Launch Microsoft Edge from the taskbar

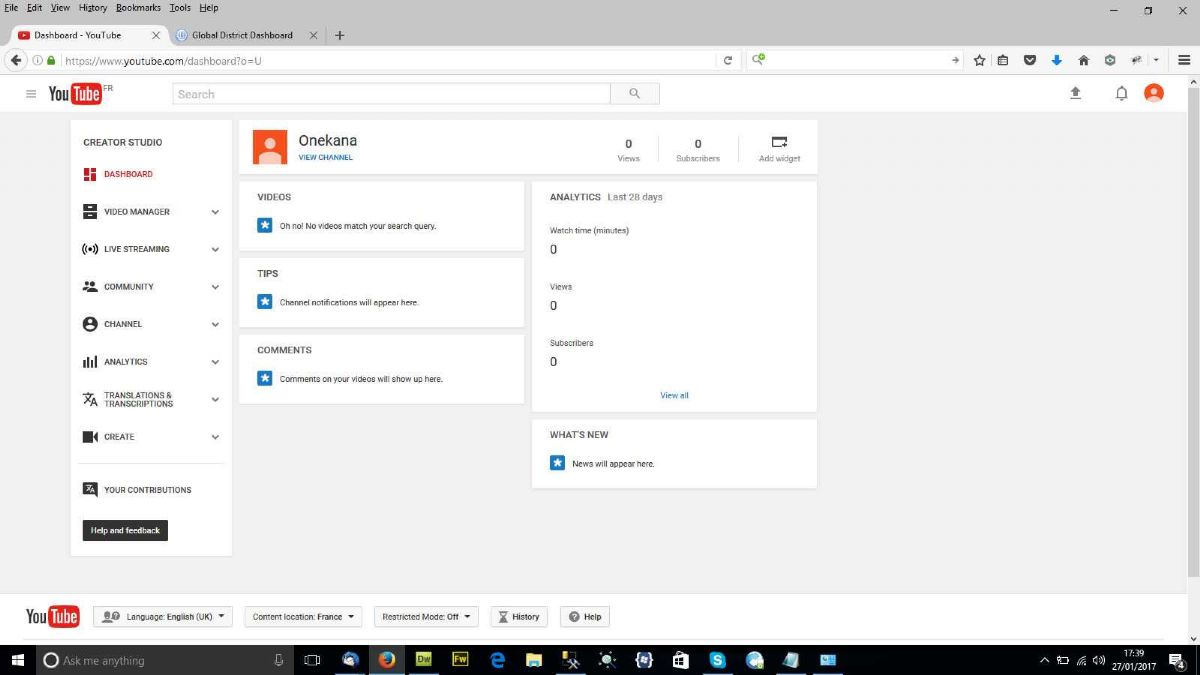498,660
